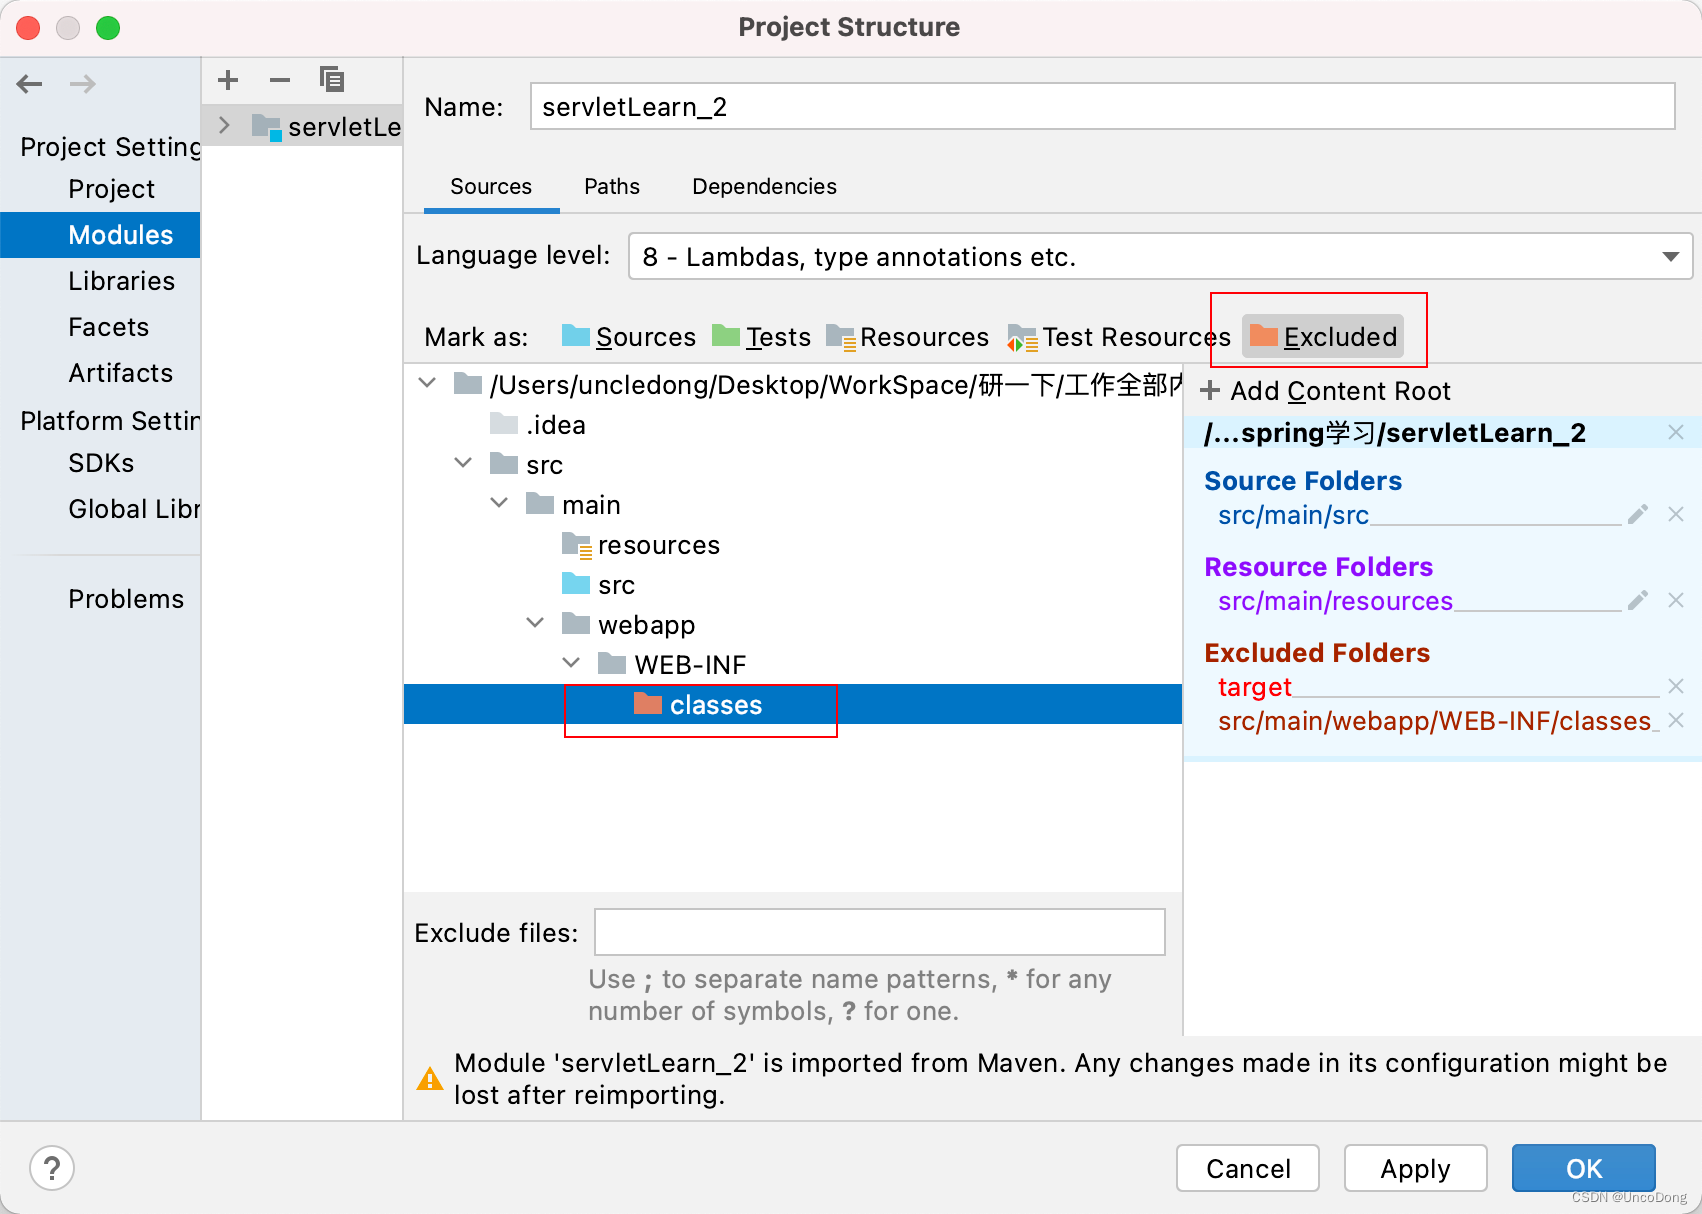Click src/main/src source folder link
This screenshot has width=1702, height=1214.
[1293, 515]
